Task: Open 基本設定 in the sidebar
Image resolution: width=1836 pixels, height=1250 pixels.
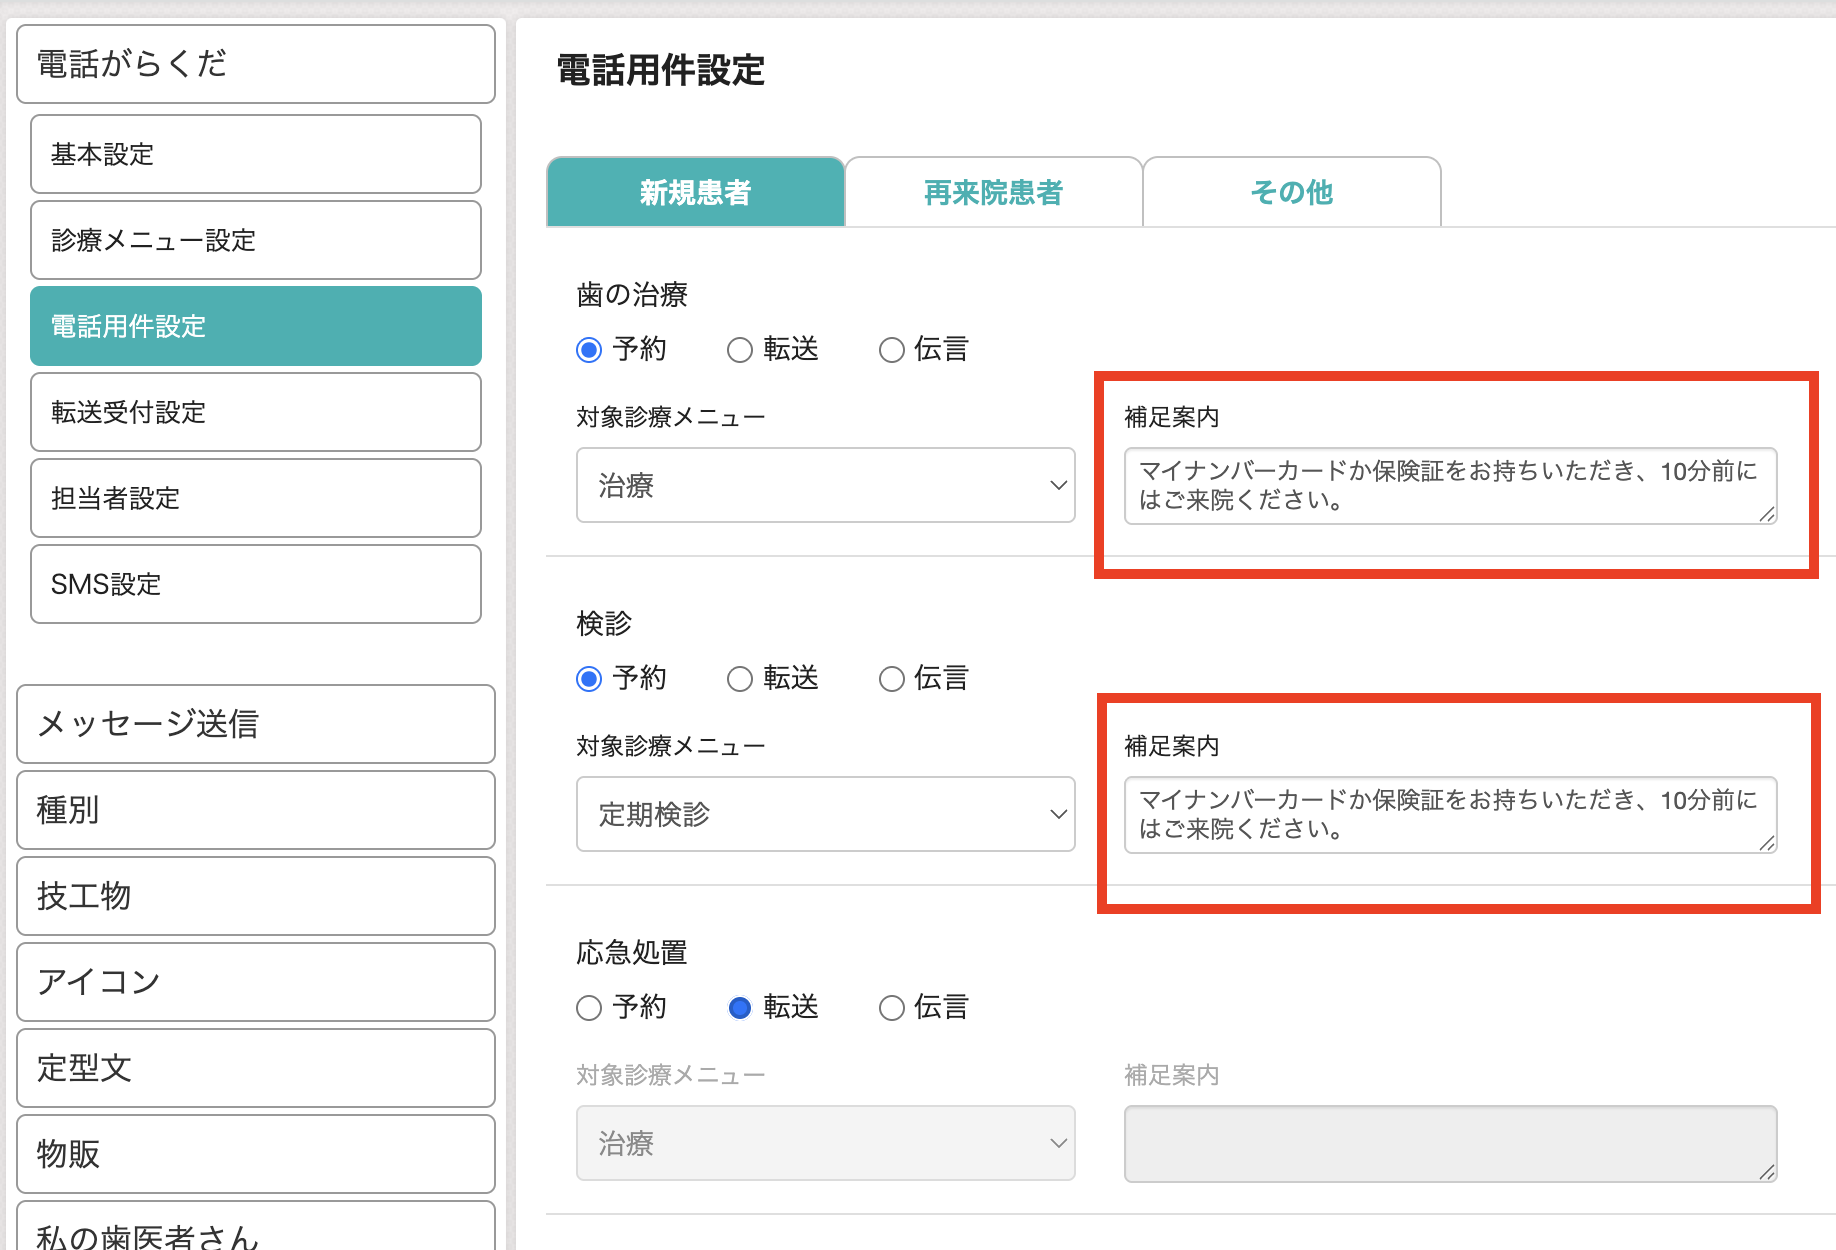Action: (x=255, y=154)
